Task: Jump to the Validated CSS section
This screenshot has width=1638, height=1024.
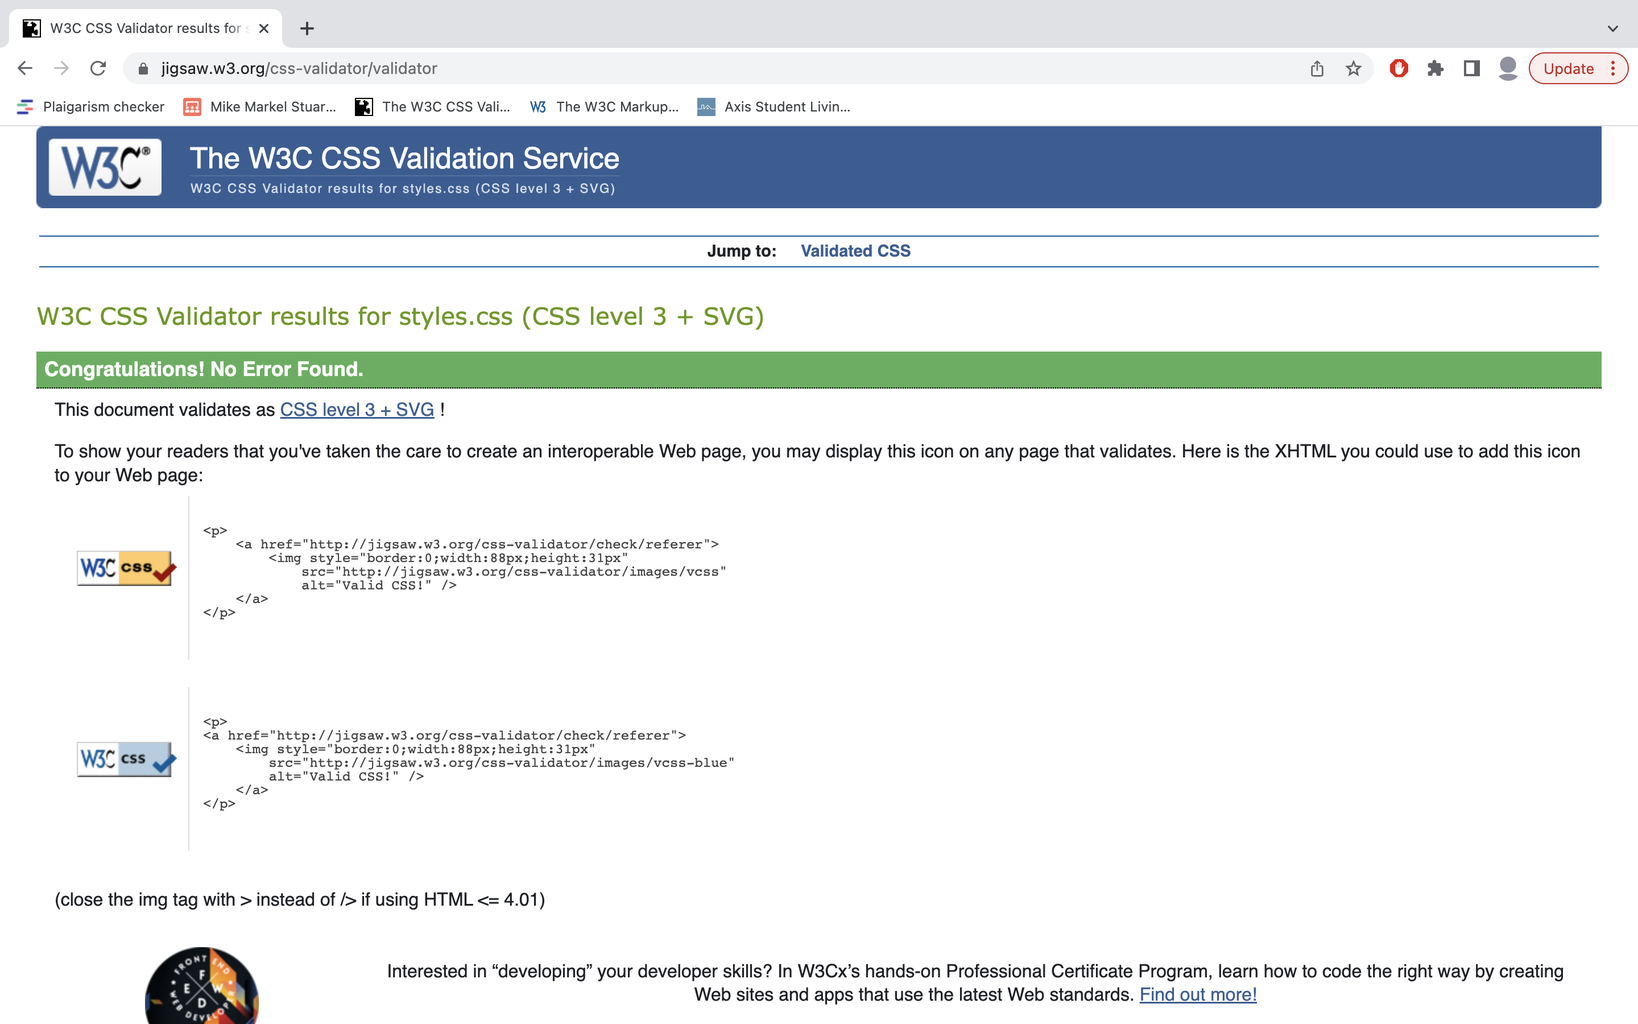Action: tap(855, 251)
